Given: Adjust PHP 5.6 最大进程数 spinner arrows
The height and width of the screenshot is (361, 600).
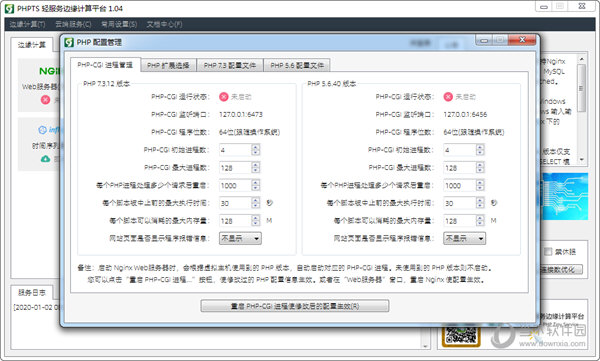Looking at the screenshot, I should tap(480, 167).
